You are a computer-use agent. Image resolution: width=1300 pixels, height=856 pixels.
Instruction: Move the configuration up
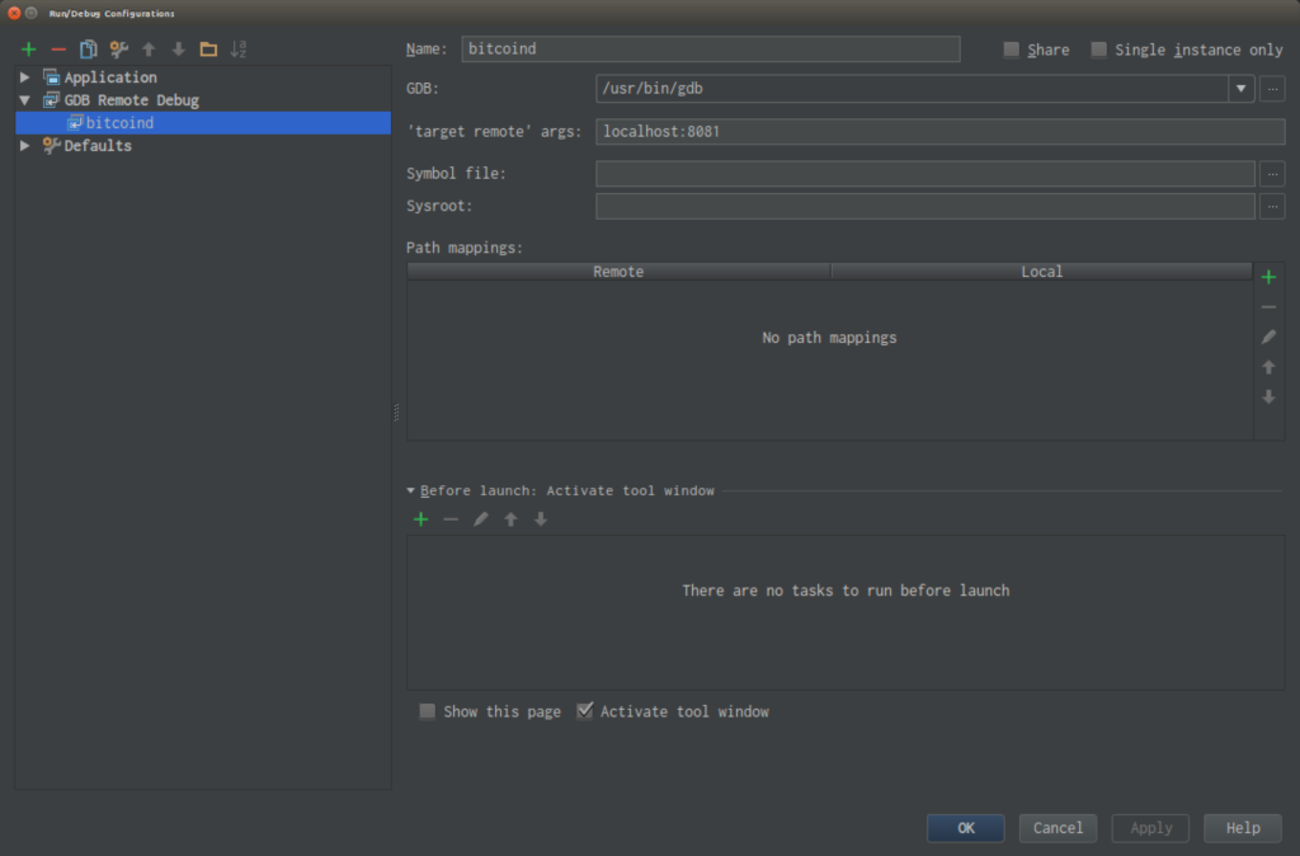point(148,48)
